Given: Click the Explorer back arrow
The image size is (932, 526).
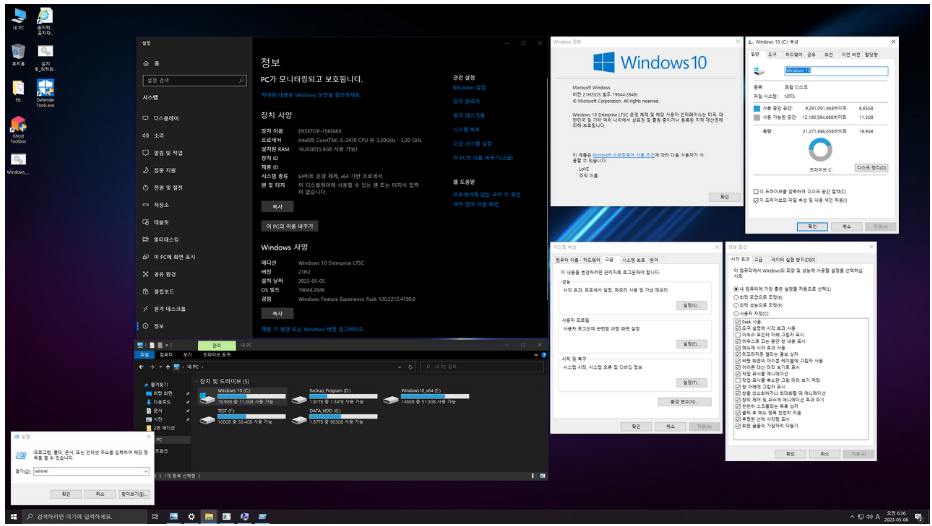Looking at the screenshot, I should 141,367.
